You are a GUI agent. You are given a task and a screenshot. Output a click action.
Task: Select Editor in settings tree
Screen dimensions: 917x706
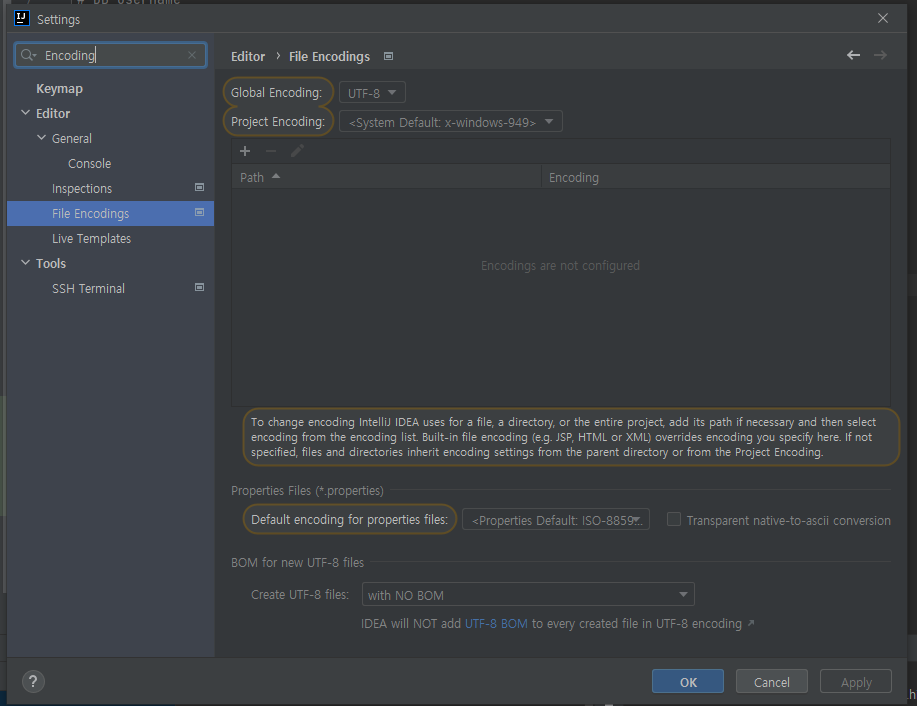point(53,113)
